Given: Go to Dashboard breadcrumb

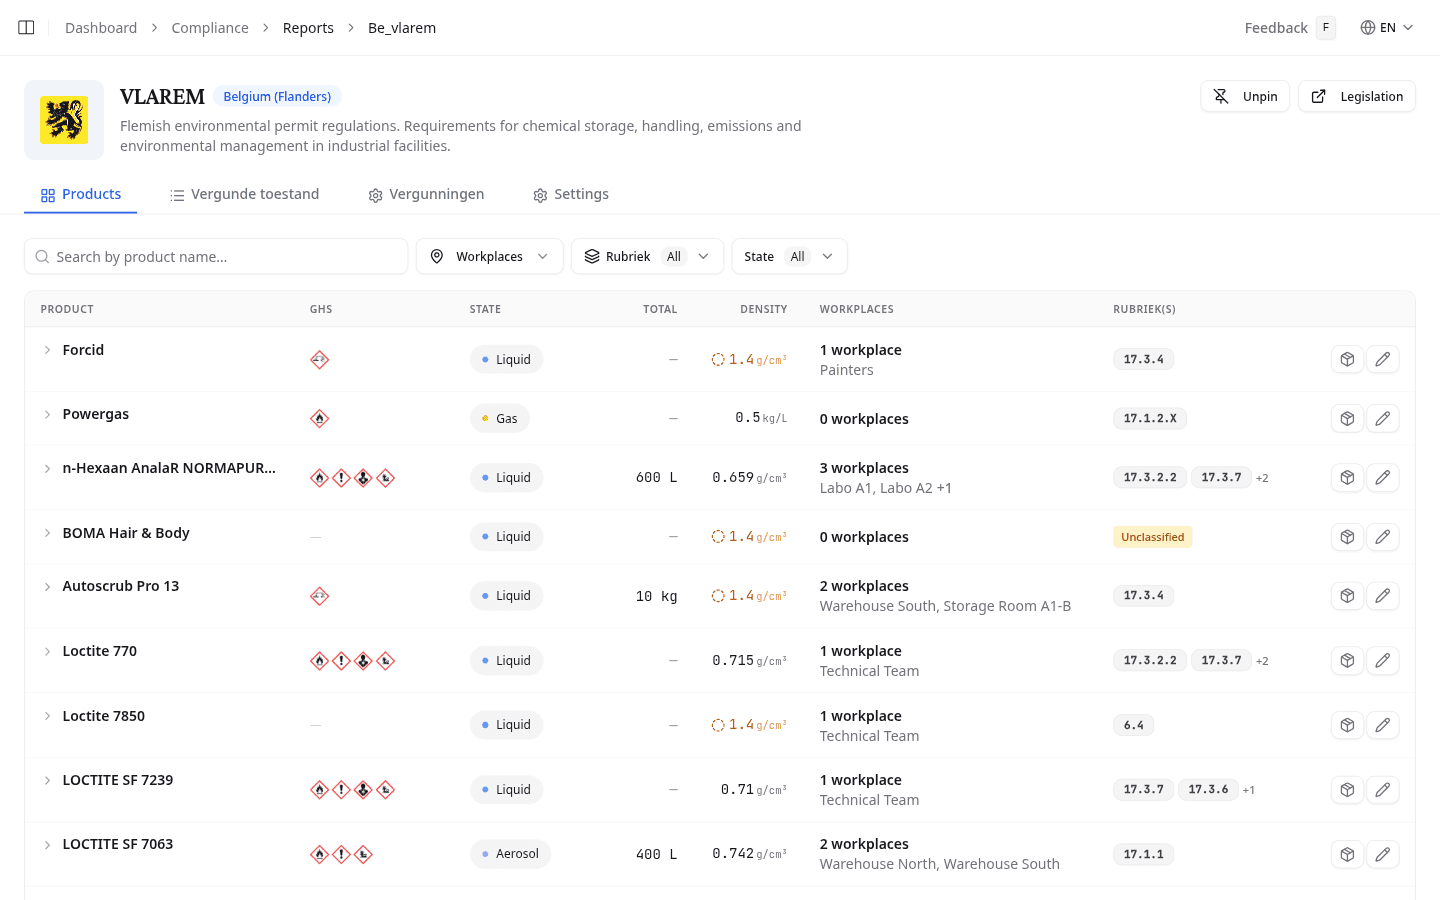Looking at the screenshot, I should click(101, 28).
